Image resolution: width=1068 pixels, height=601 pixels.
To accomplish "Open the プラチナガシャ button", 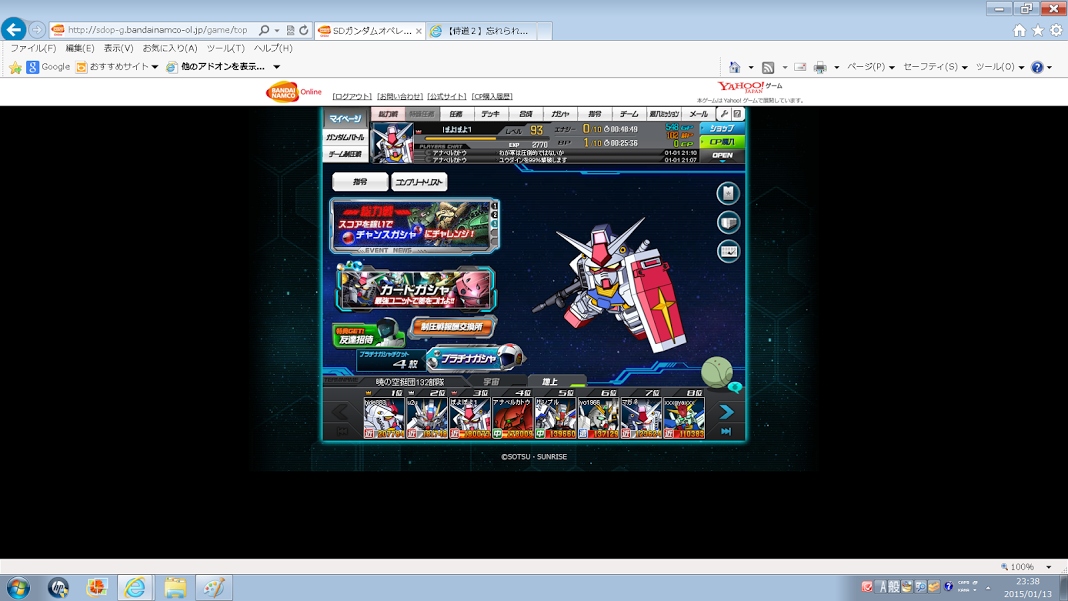I will click(x=475, y=358).
